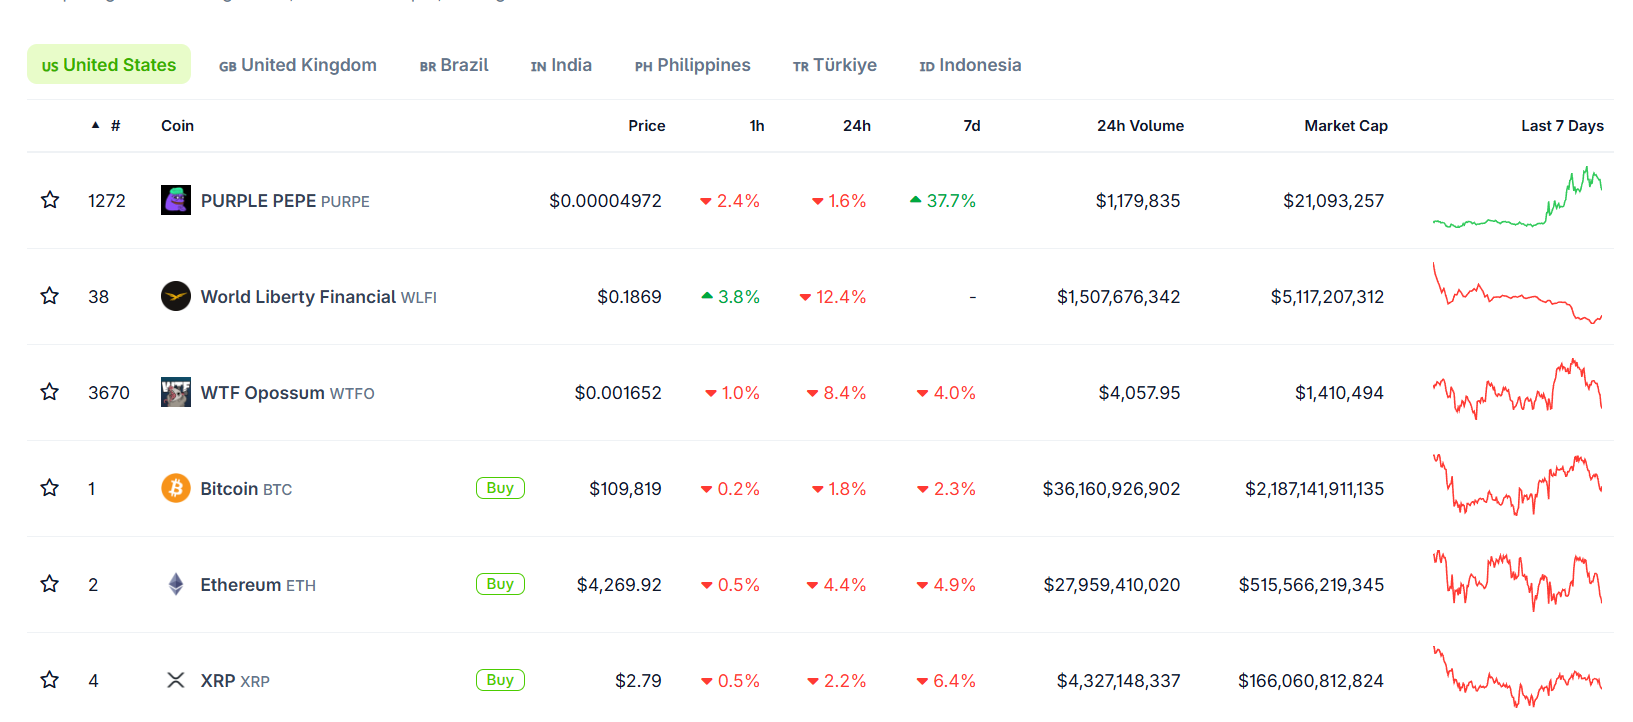Open the Indonesia tab
Image resolution: width=1633 pixels, height=722 pixels.
coord(970,65)
